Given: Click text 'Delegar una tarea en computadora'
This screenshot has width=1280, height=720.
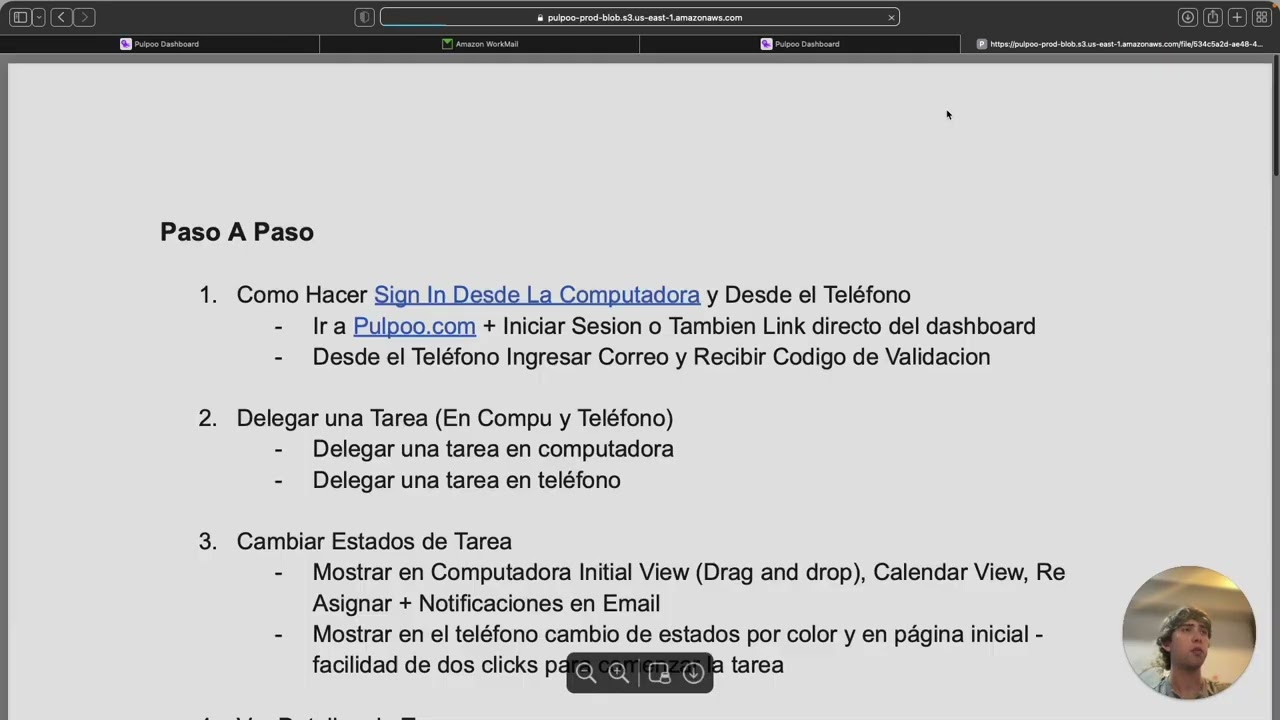Looking at the screenshot, I should coord(493,449).
